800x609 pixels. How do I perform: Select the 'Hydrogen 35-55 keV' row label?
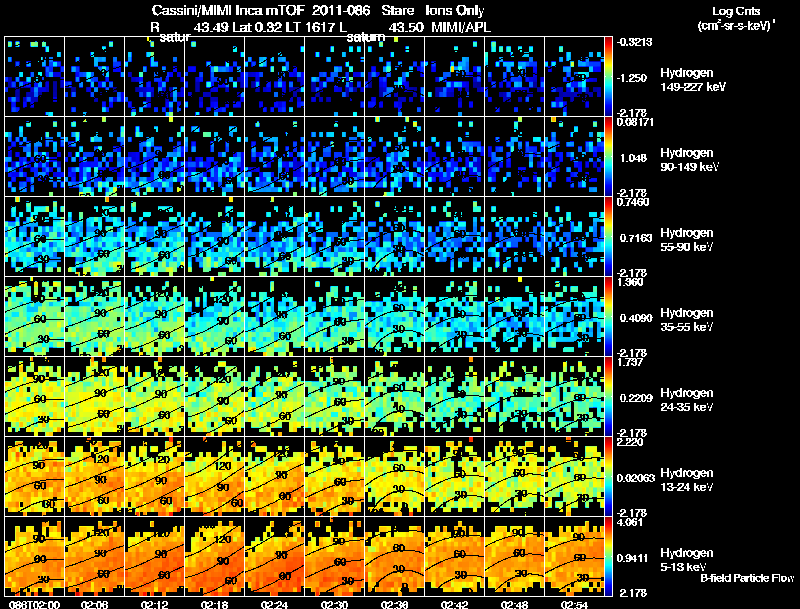click(687, 320)
